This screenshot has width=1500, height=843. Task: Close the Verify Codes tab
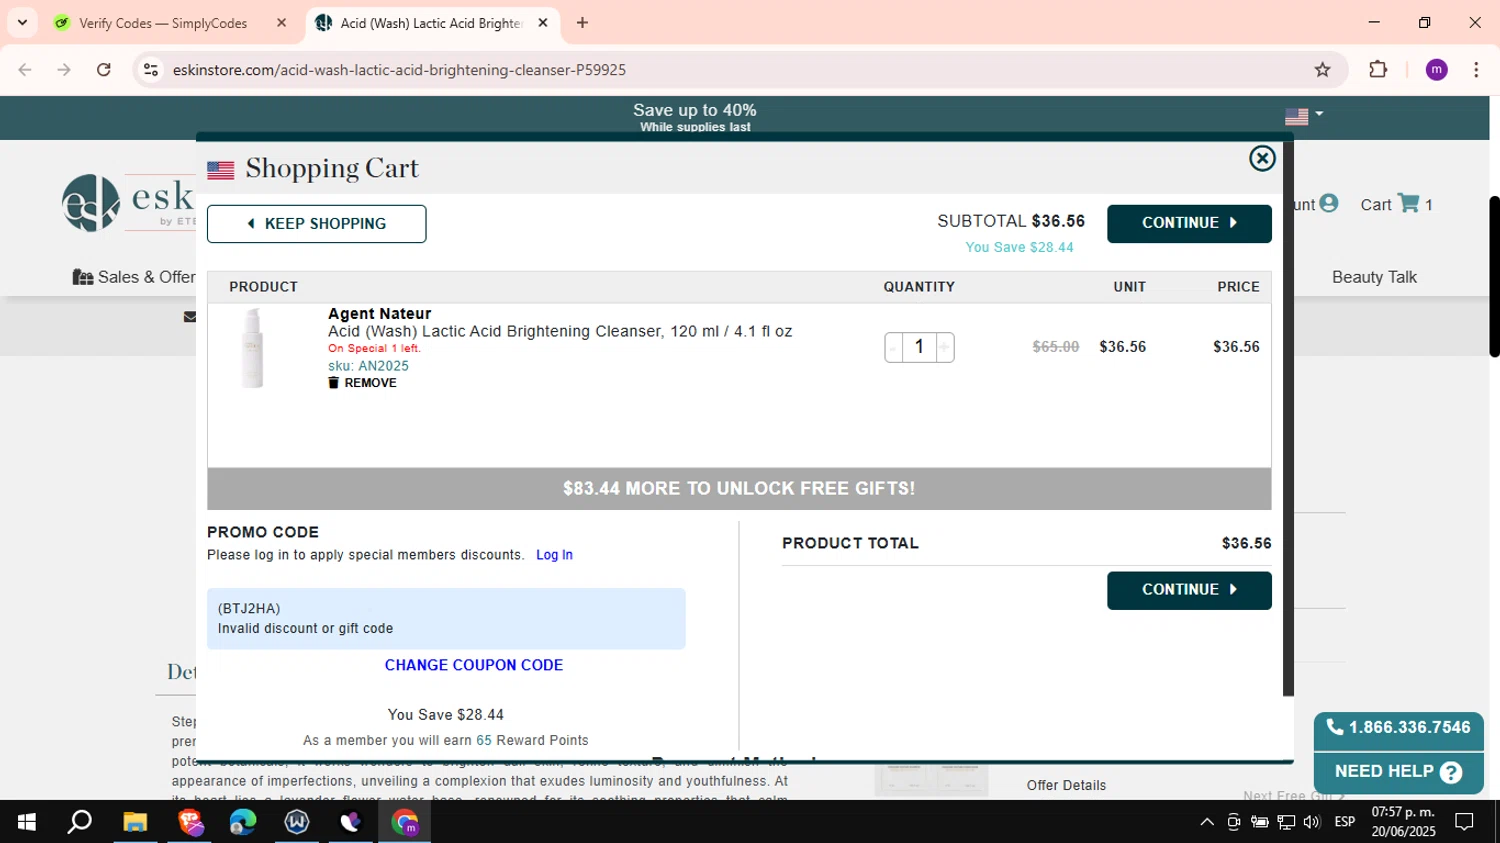coord(281,23)
